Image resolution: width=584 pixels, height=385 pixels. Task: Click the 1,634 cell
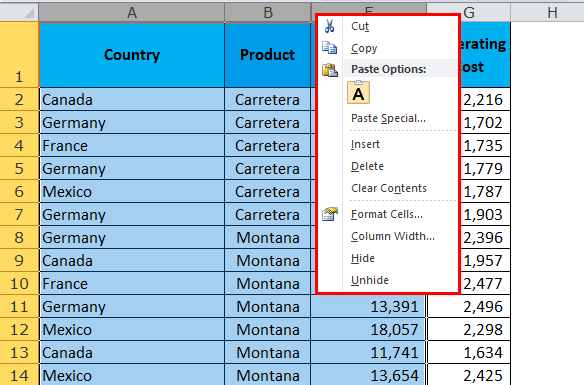click(469, 353)
